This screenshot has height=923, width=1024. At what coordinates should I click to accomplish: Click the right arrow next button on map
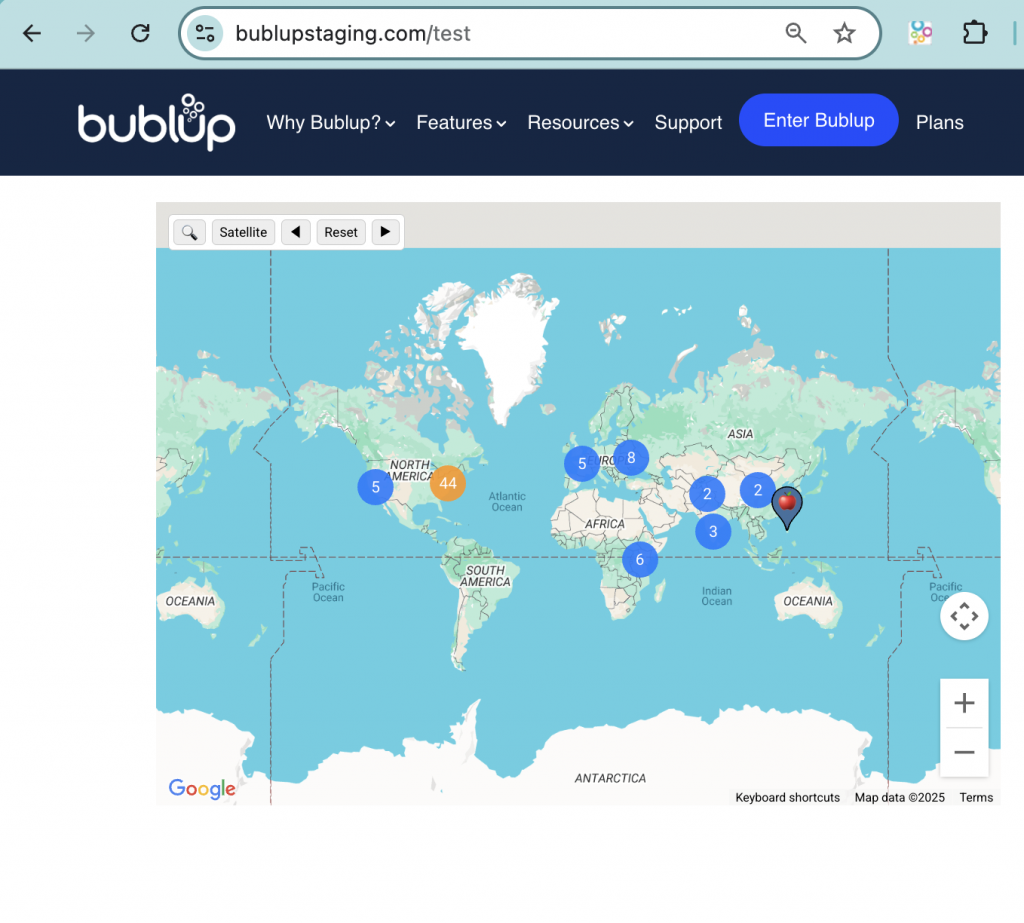[x=386, y=232]
